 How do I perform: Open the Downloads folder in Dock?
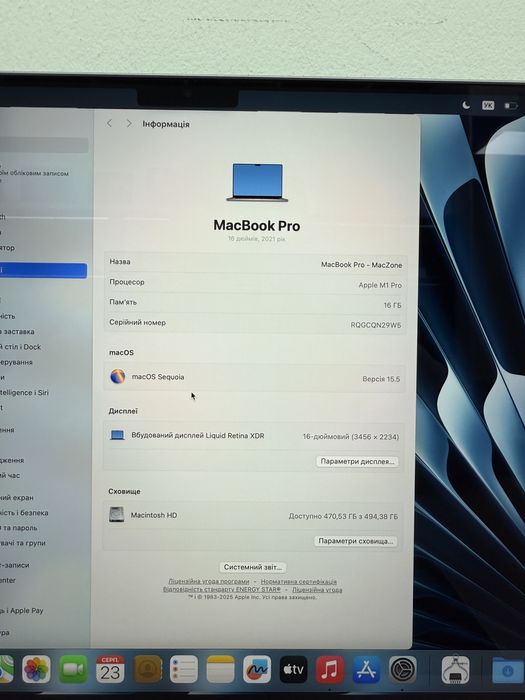[x=508, y=670]
